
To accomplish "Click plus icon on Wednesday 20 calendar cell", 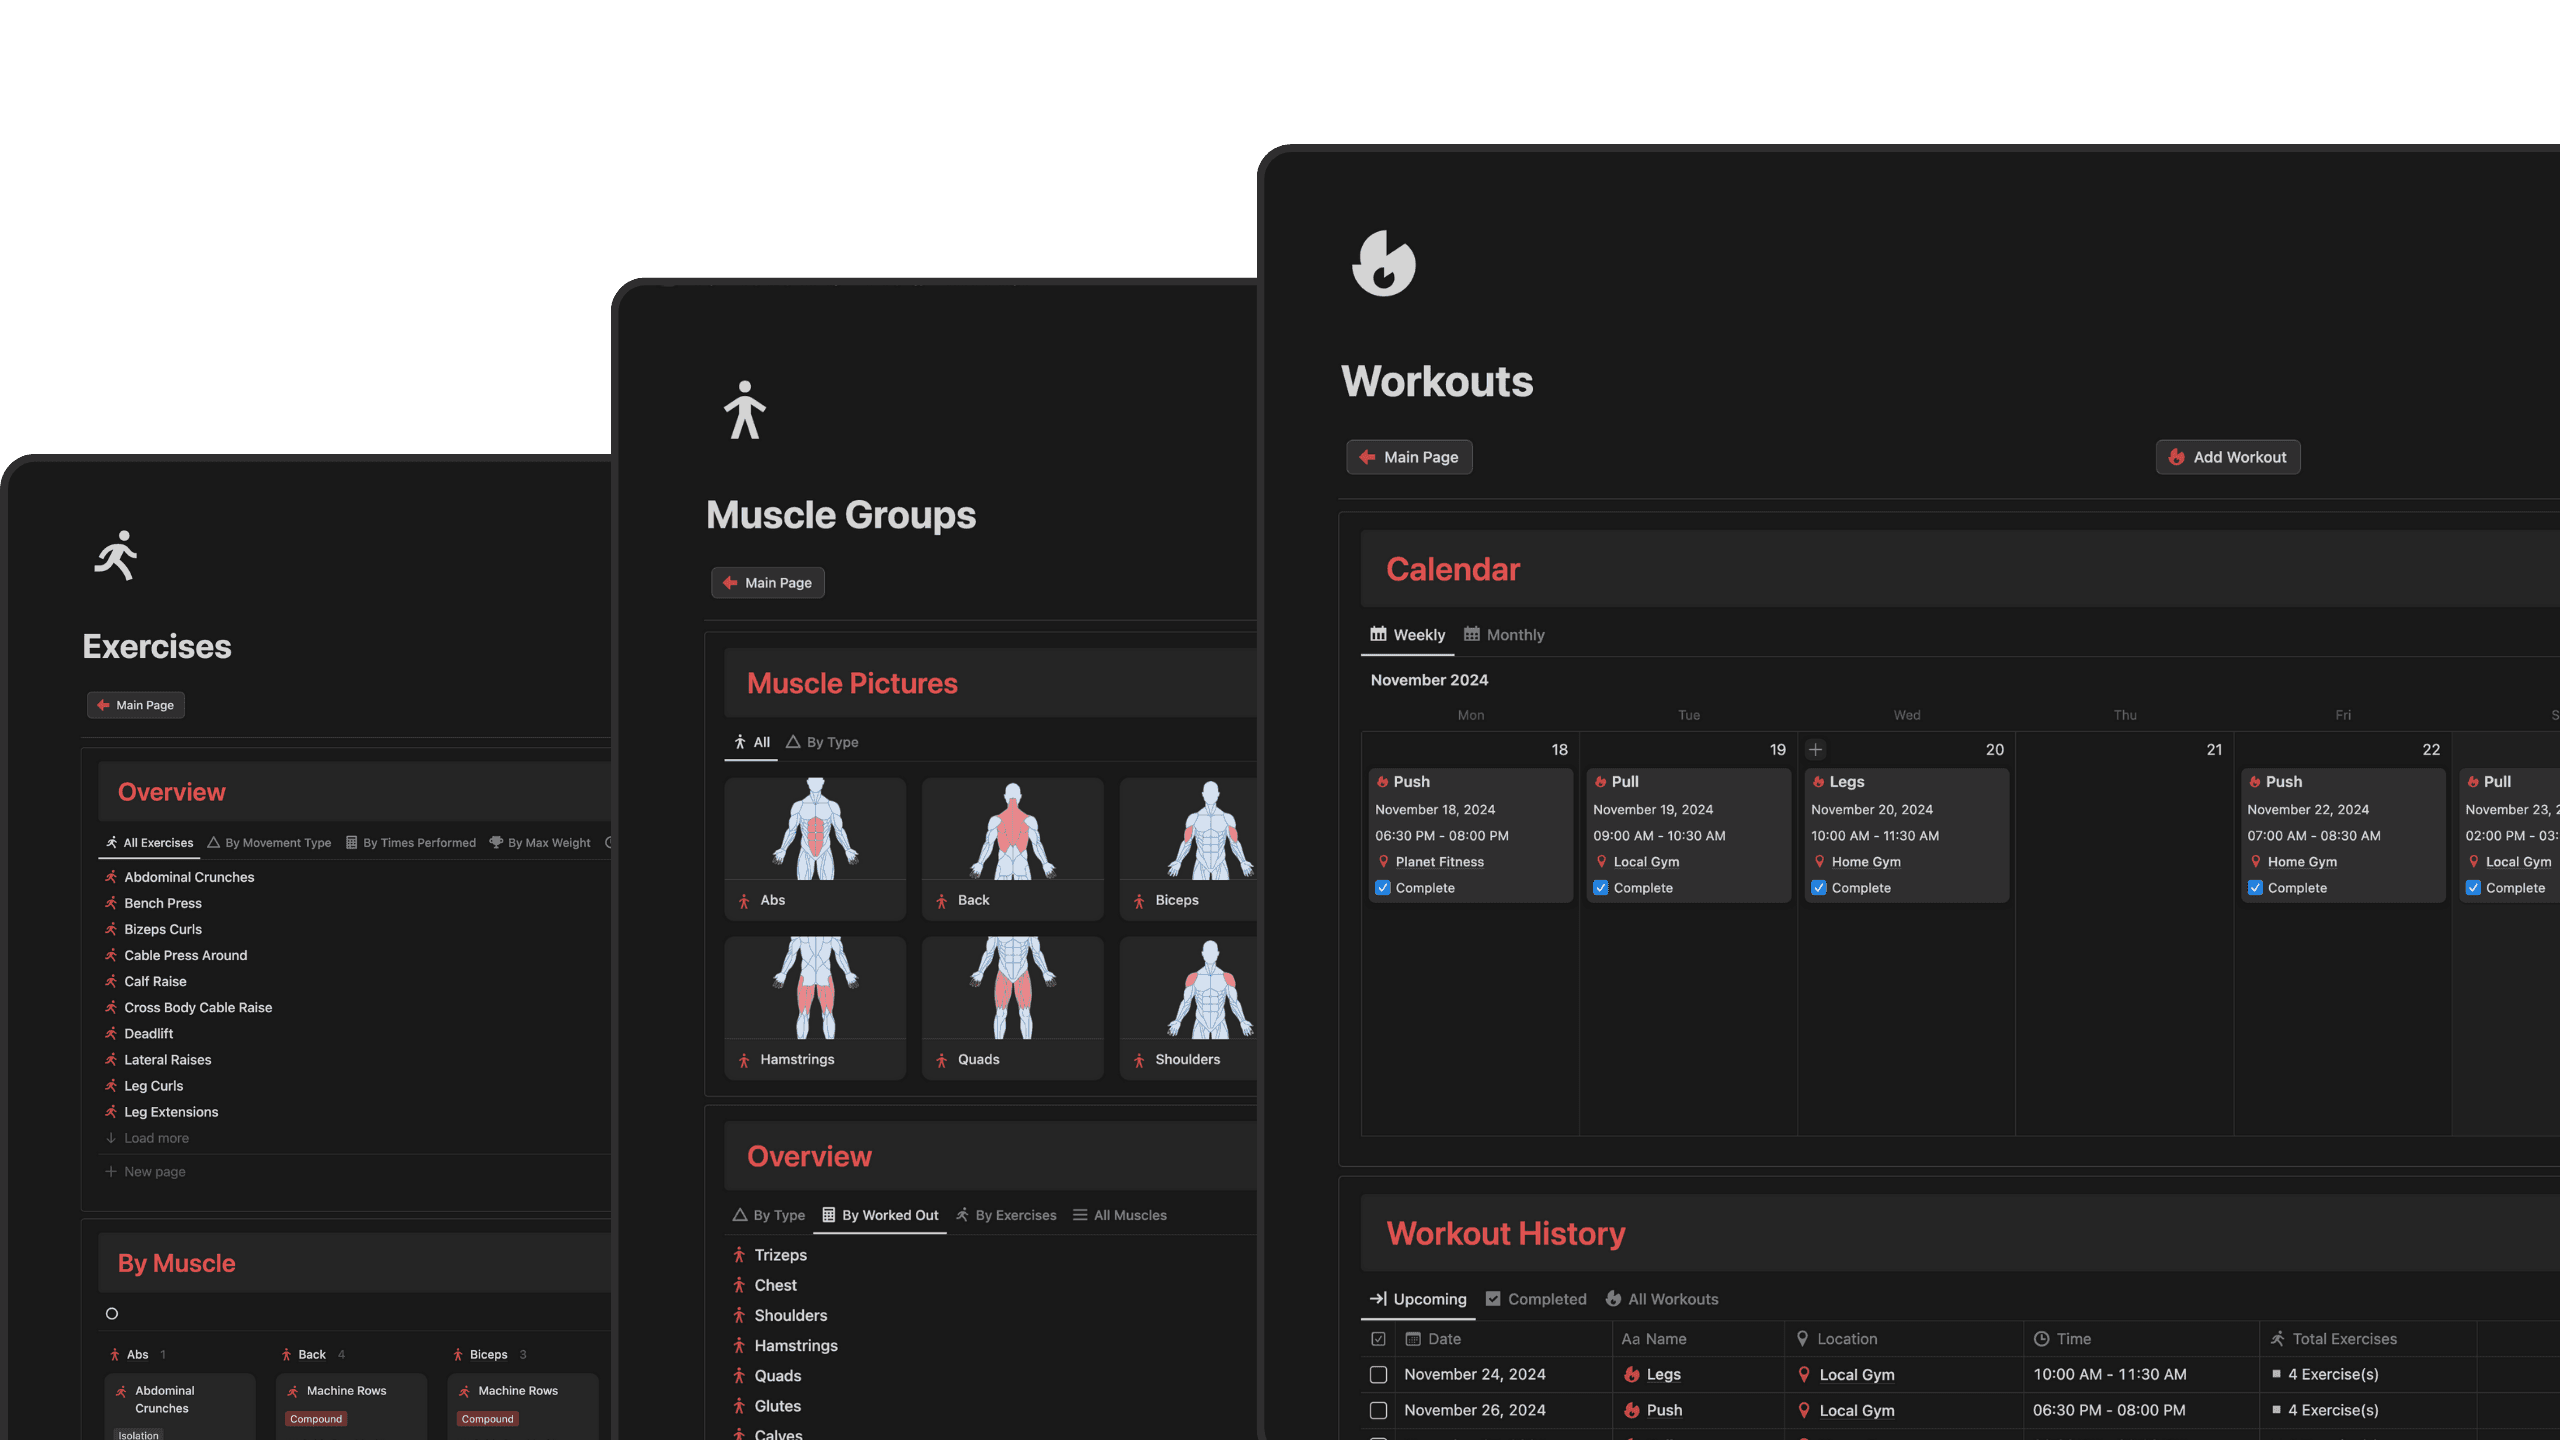I will click(x=1815, y=749).
